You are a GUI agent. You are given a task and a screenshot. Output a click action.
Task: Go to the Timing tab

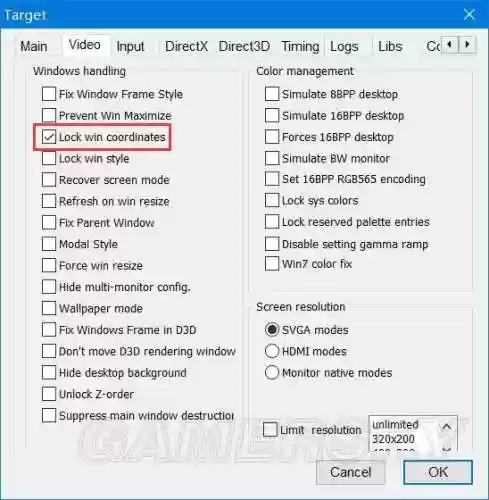(x=300, y=46)
